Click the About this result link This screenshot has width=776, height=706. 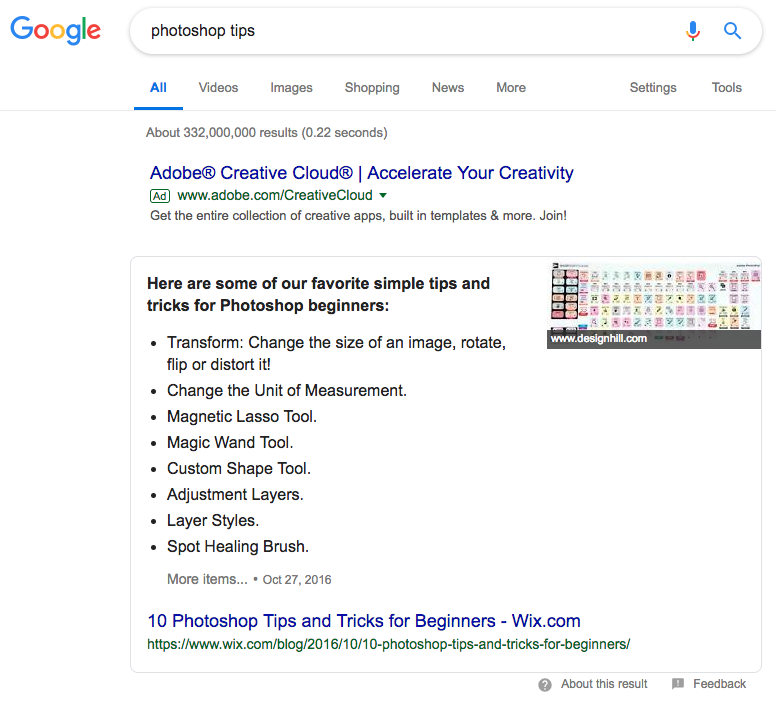click(604, 684)
